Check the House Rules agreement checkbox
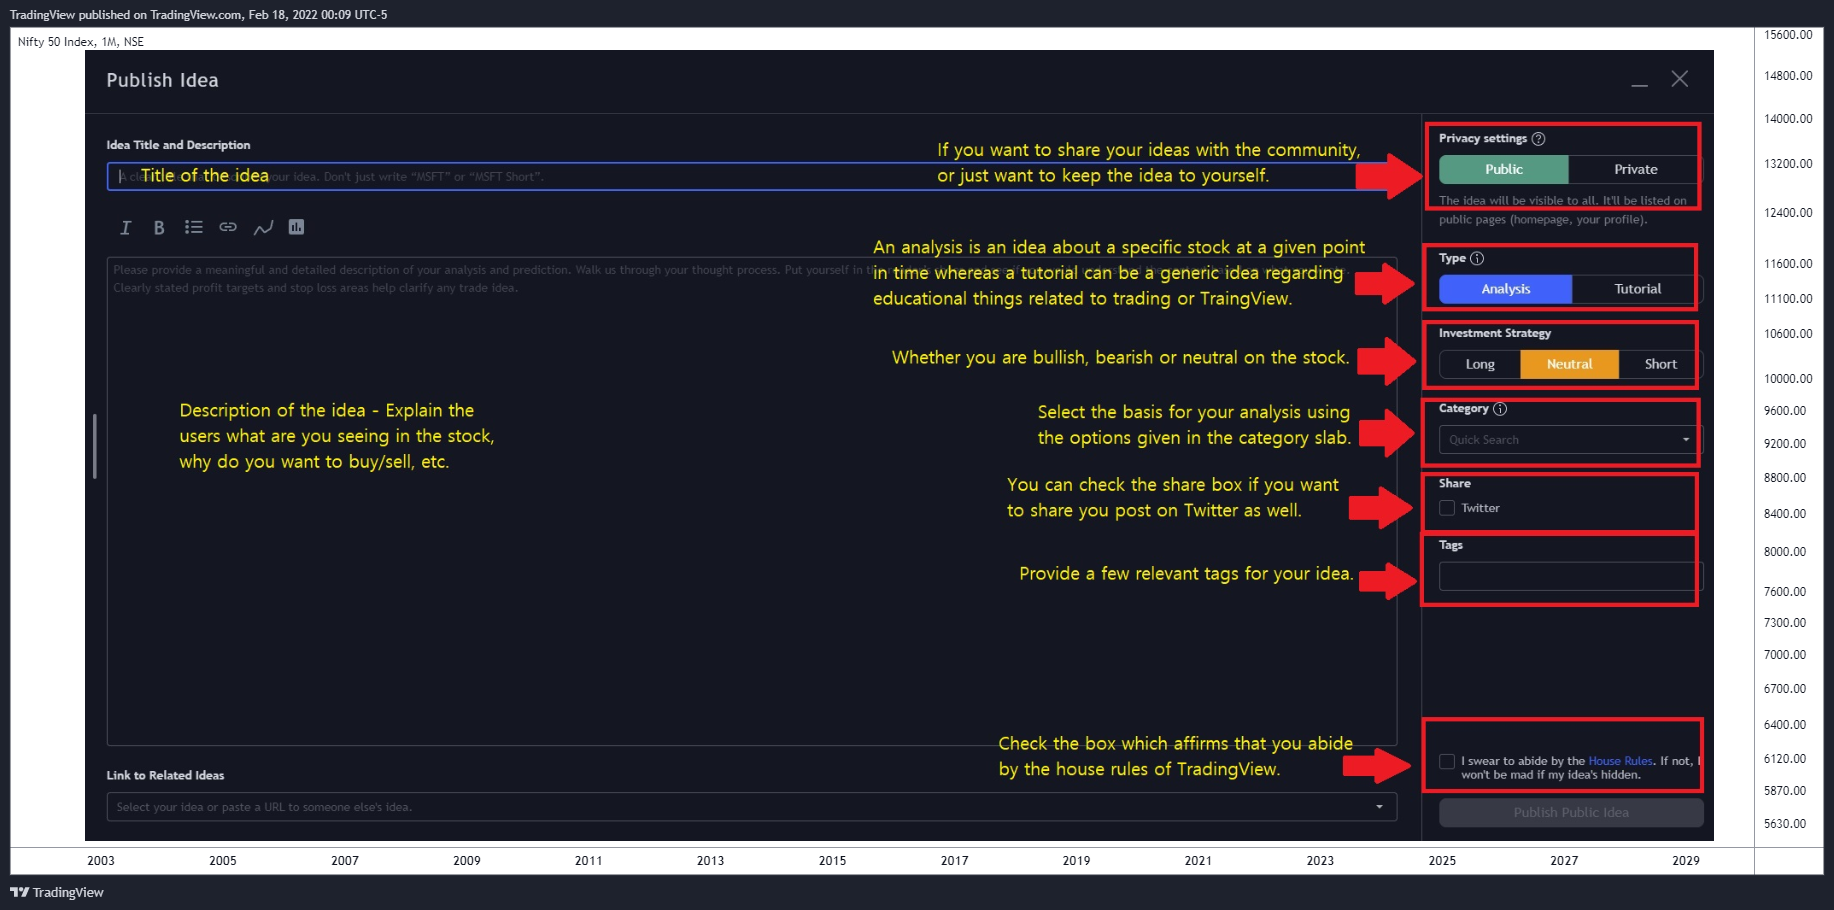This screenshot has height=910, width=1834. [x=1447, y=761]
